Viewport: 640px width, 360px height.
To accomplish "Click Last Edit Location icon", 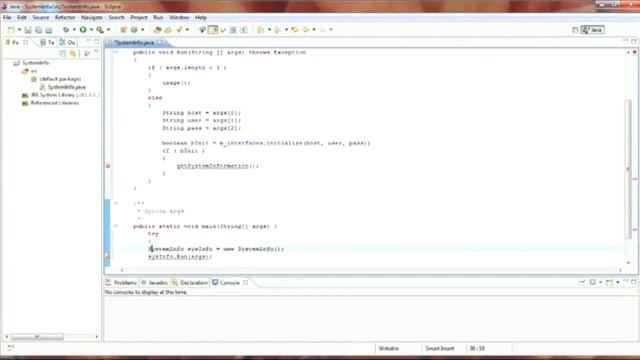I will tap(295, 30).
